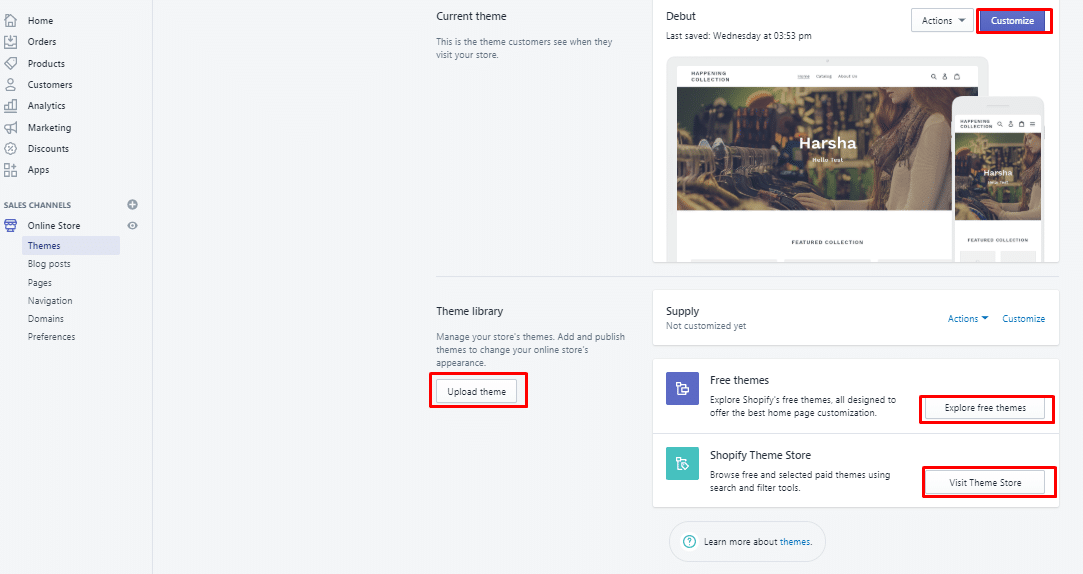Click 'Last saved: Wednesday at 03:53 pm' text
The width and height of the screenshot is (1083, 574).
pyautogui.click(x=738, y=36)
